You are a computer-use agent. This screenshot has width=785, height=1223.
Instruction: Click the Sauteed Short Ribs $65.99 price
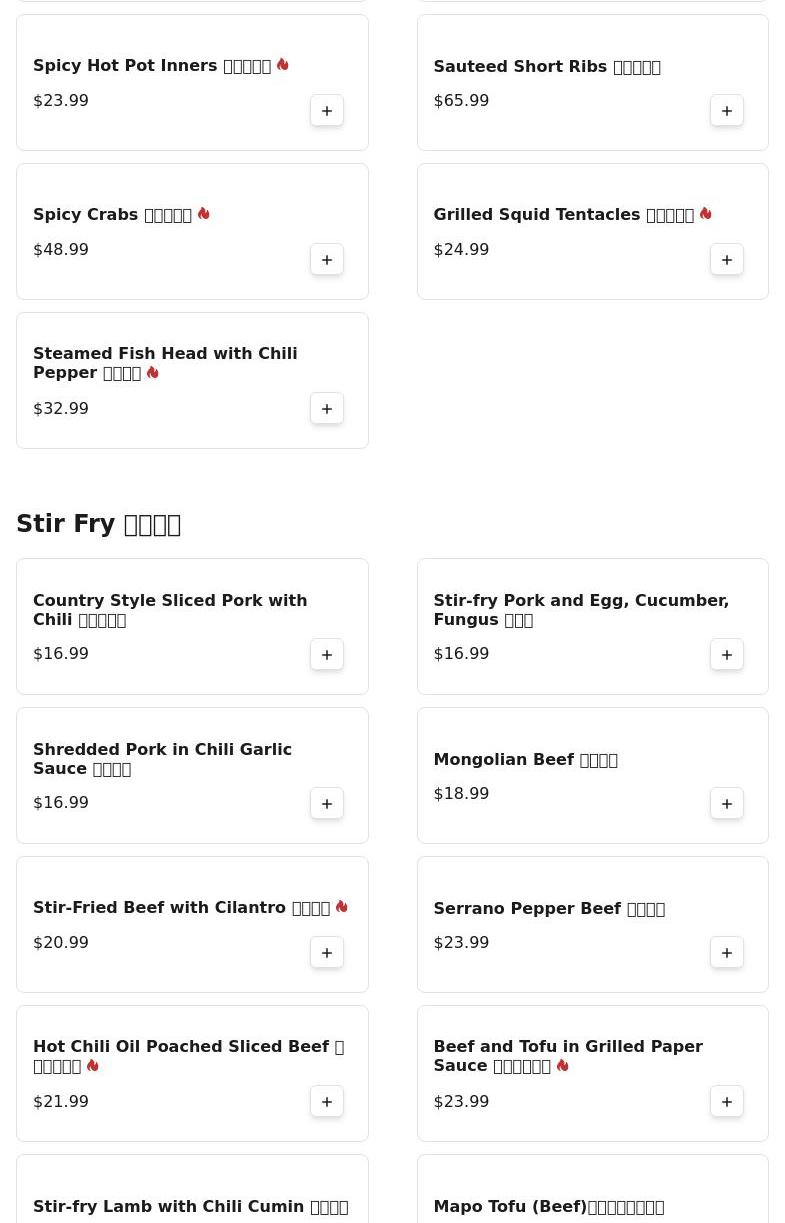pos(461,101)
